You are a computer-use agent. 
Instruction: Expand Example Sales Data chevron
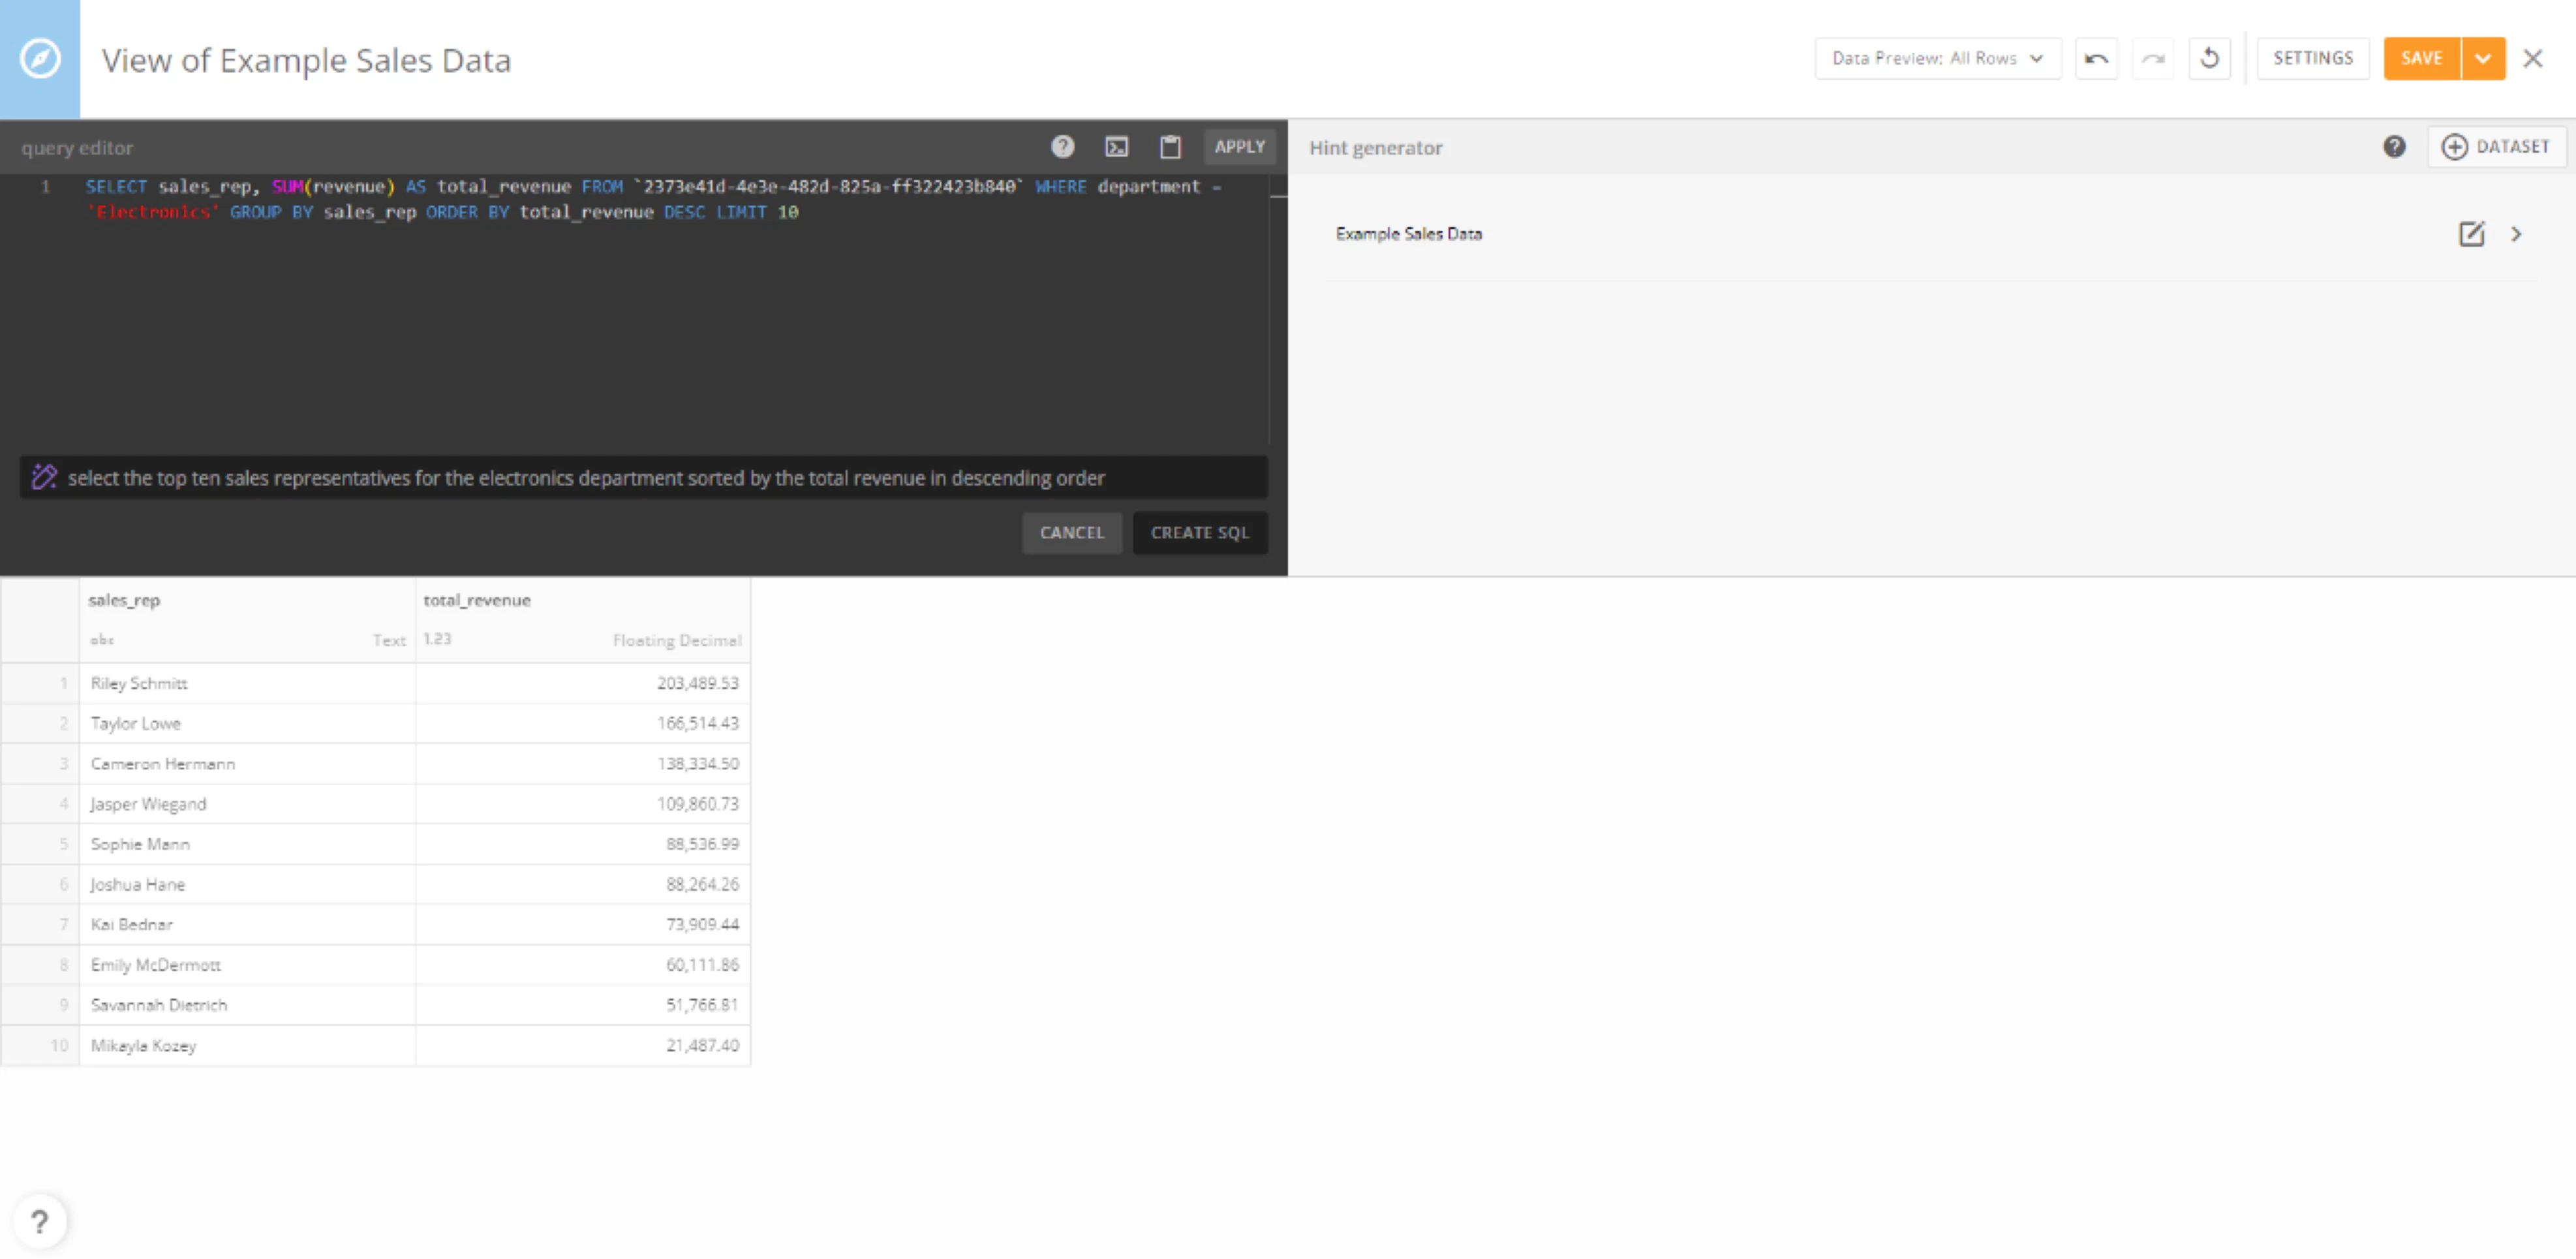coord(2516,234)
